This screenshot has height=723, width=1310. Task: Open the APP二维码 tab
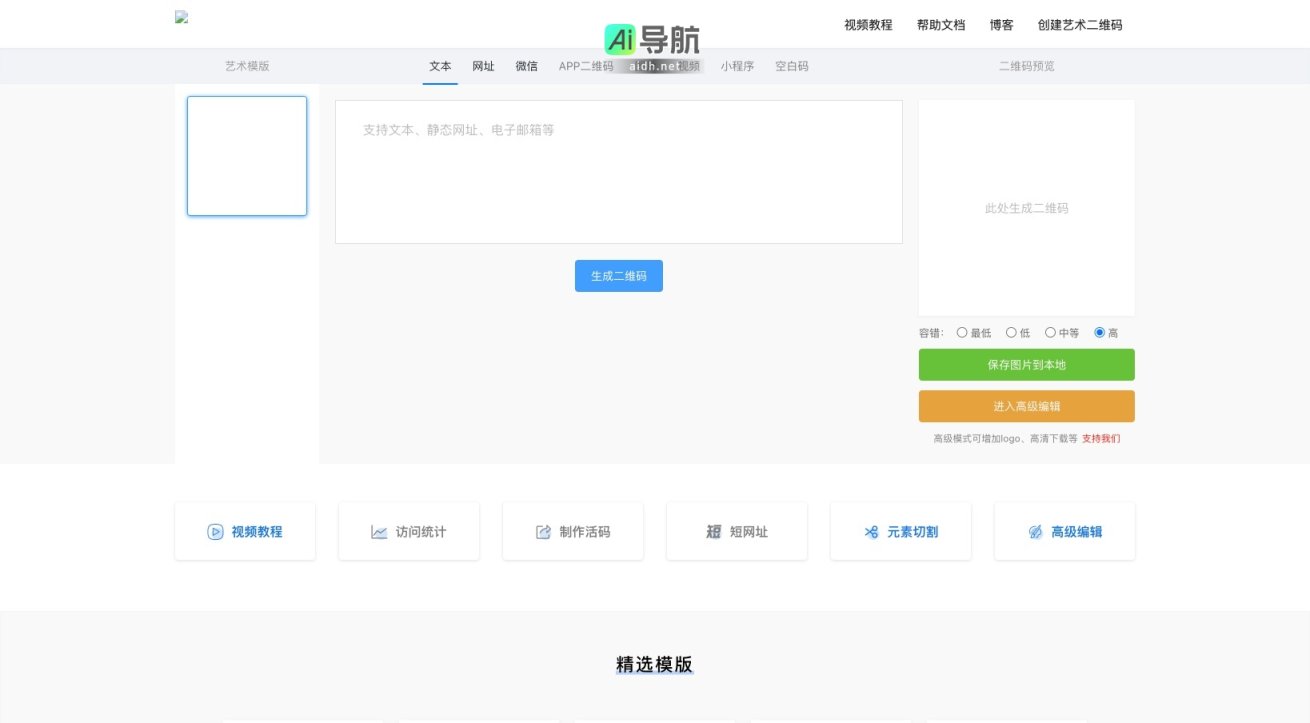(584, 66)
